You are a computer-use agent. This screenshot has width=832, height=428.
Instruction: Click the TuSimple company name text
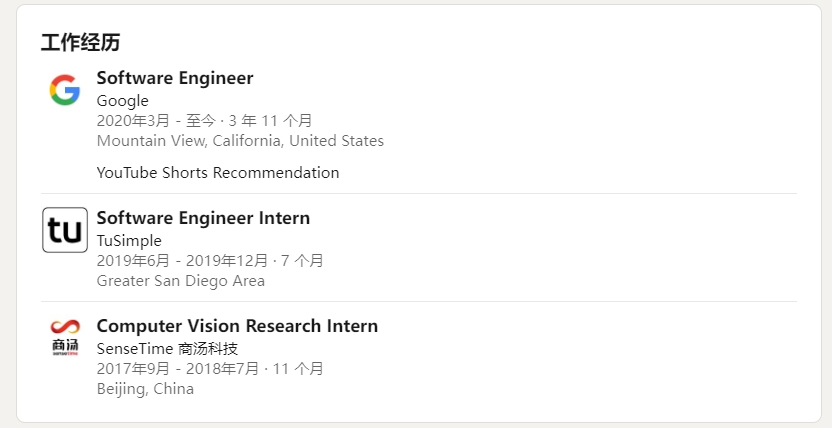[x=129, y=241]
